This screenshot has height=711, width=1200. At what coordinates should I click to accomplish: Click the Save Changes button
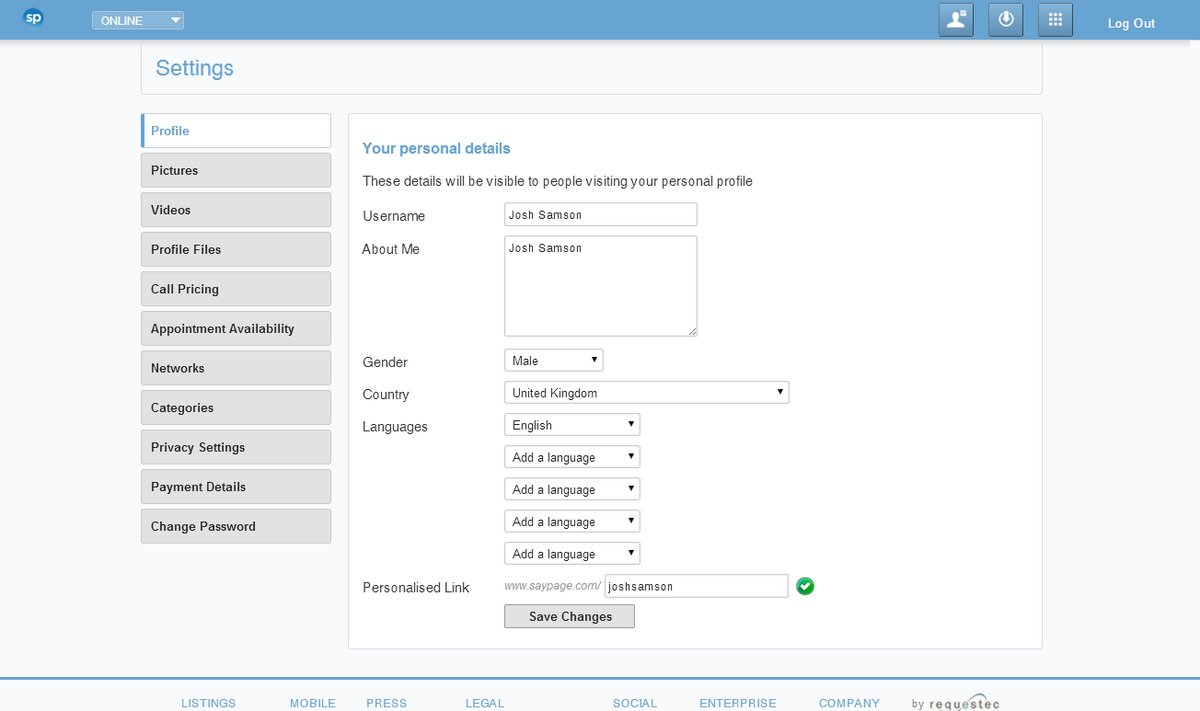point(570,616)
